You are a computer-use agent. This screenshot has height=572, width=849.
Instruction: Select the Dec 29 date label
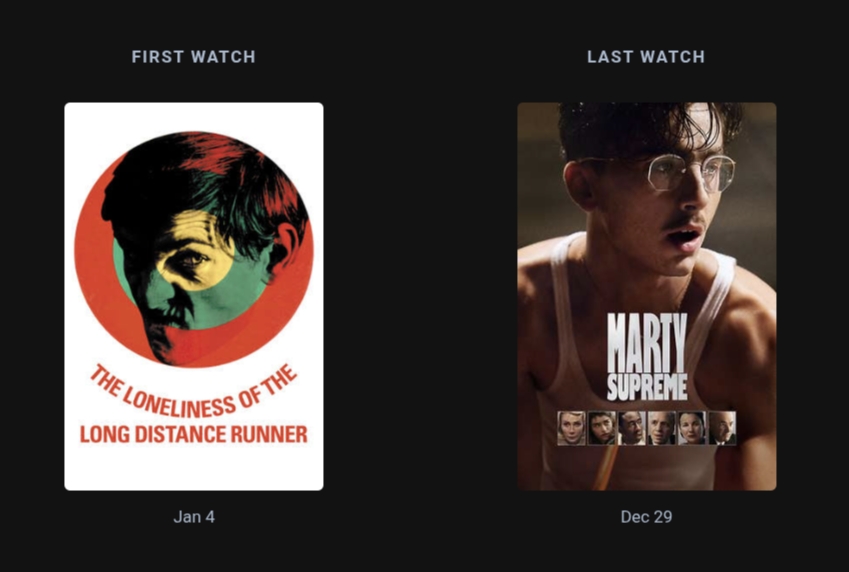point(646,517)
